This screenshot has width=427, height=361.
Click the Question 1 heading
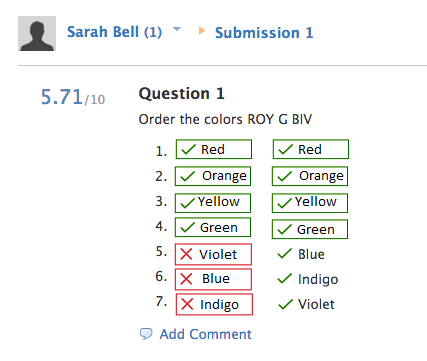181,94
